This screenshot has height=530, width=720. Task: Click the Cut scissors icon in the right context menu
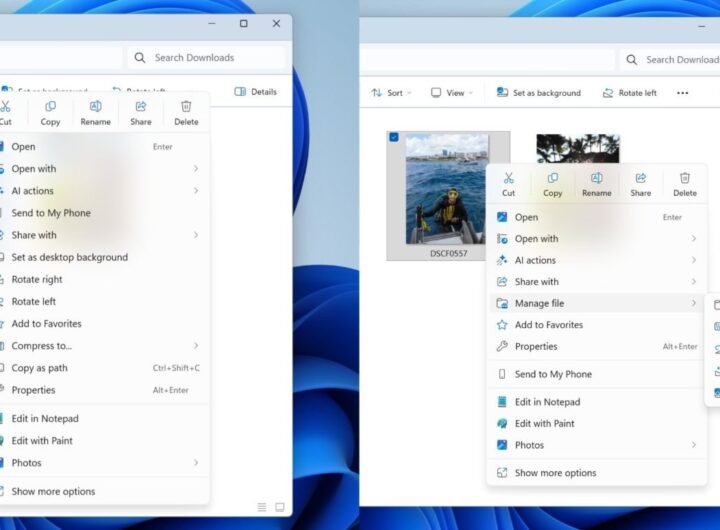pos(509,183)
